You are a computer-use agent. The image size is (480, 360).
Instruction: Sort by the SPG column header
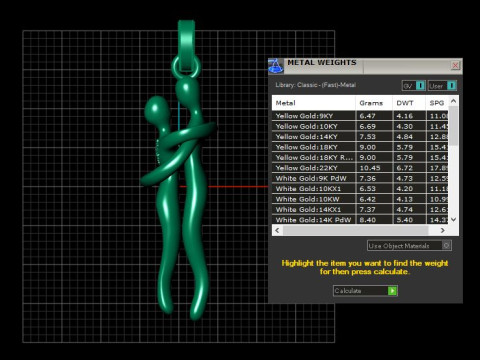pyautogui.click(x=437, y=103)
